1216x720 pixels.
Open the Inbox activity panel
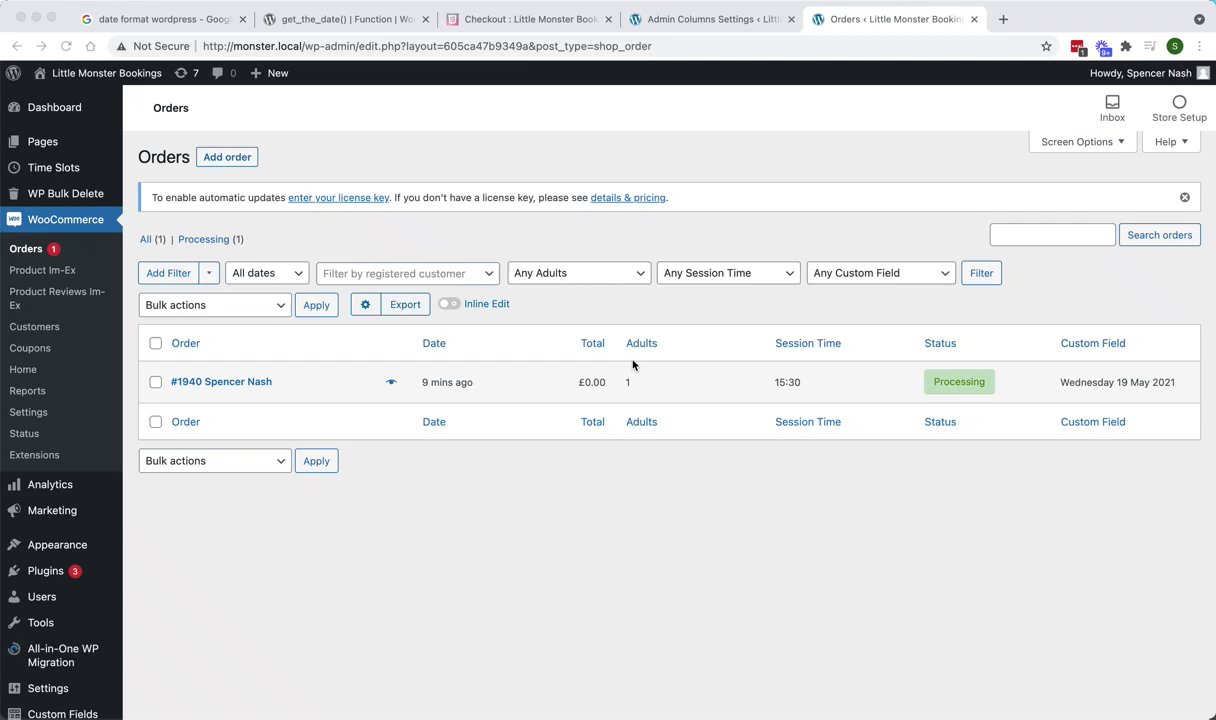[1112, 108]
